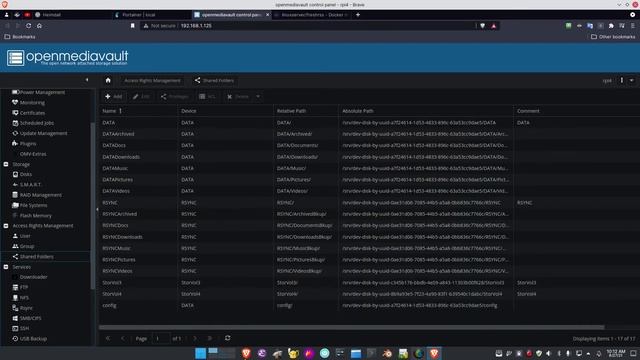Click the Edit toolbar button
This screenshot has height=360, width=640.
141,97
